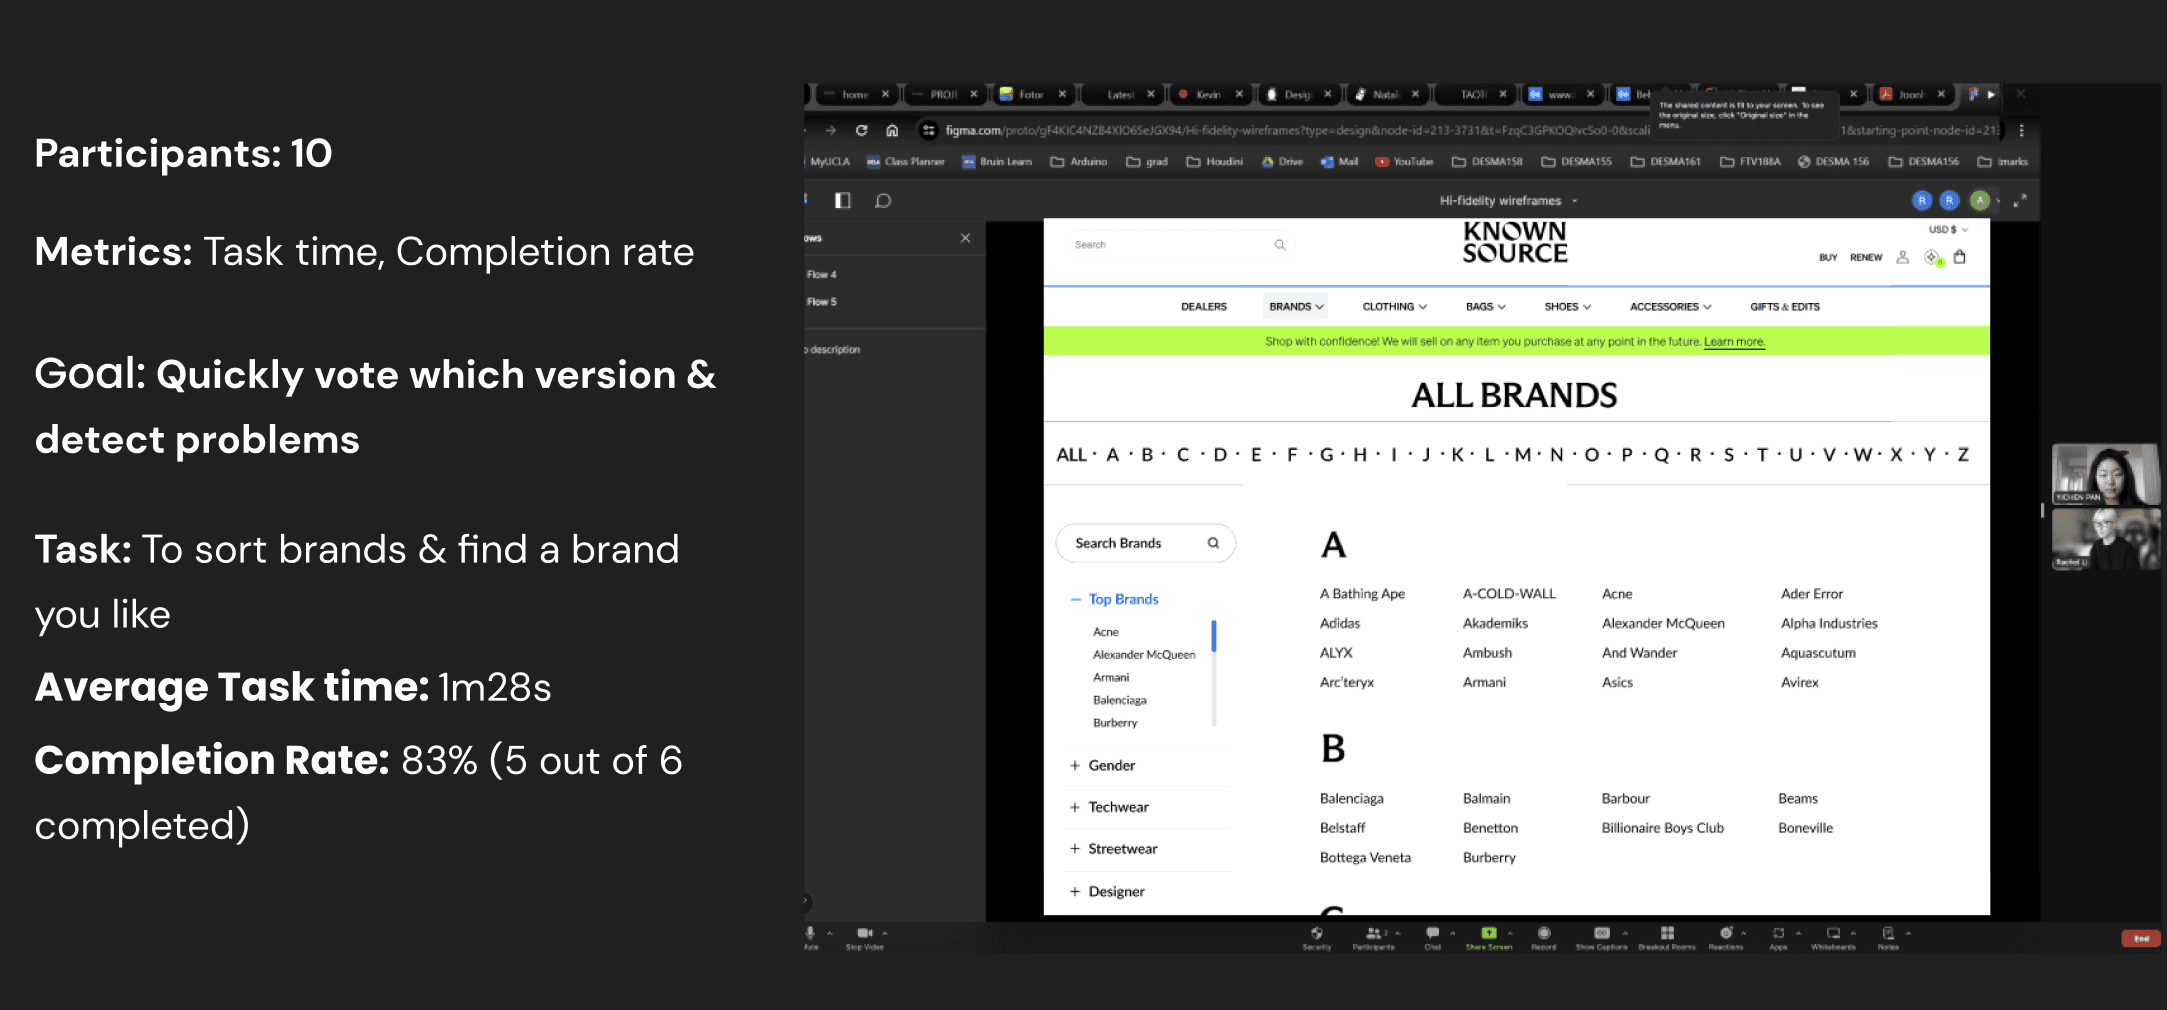Expand the ACCESSORIES navigation dropdown
Image resolution: width=2167 pixels, height=1010 pixels.
coord(1671,307)
